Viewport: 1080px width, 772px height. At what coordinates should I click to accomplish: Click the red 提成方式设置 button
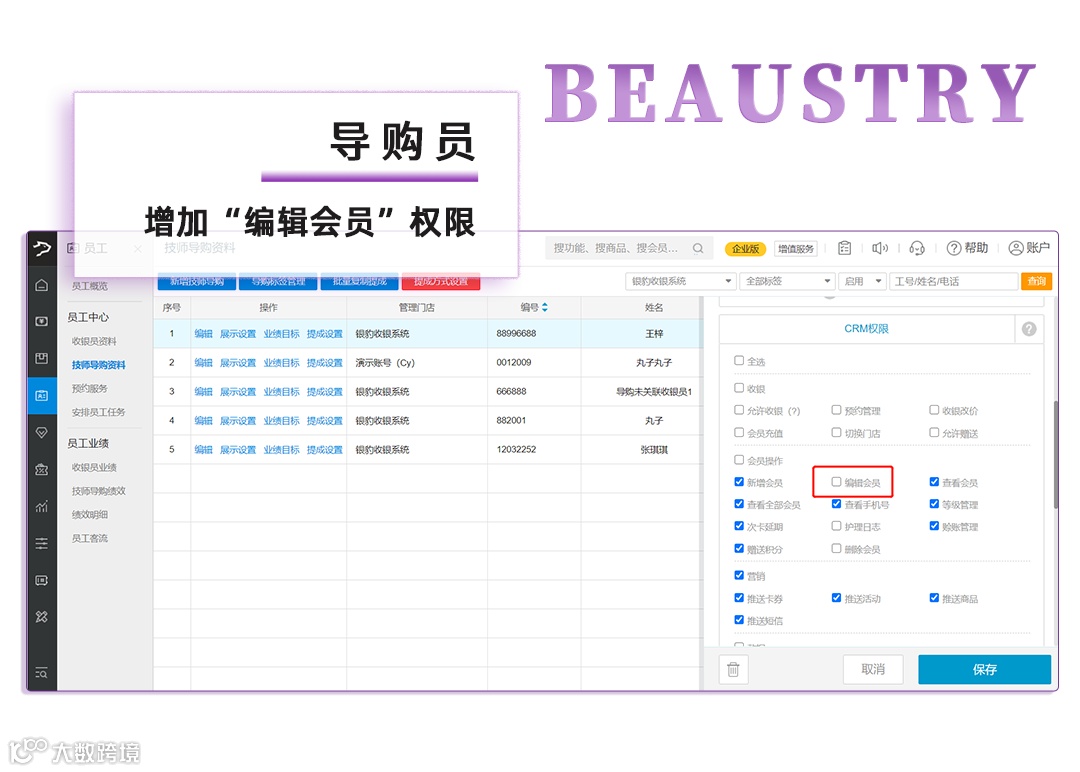click(441, 281)
